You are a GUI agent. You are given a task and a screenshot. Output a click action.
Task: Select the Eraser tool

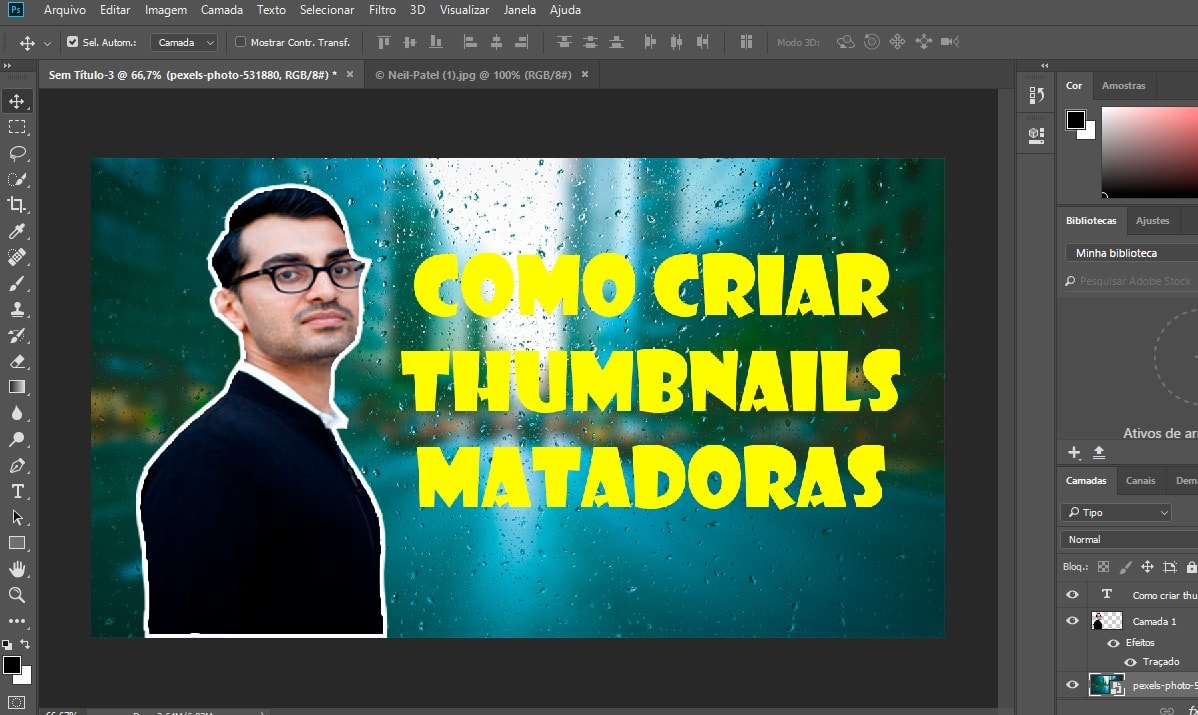tap(17, 361)
